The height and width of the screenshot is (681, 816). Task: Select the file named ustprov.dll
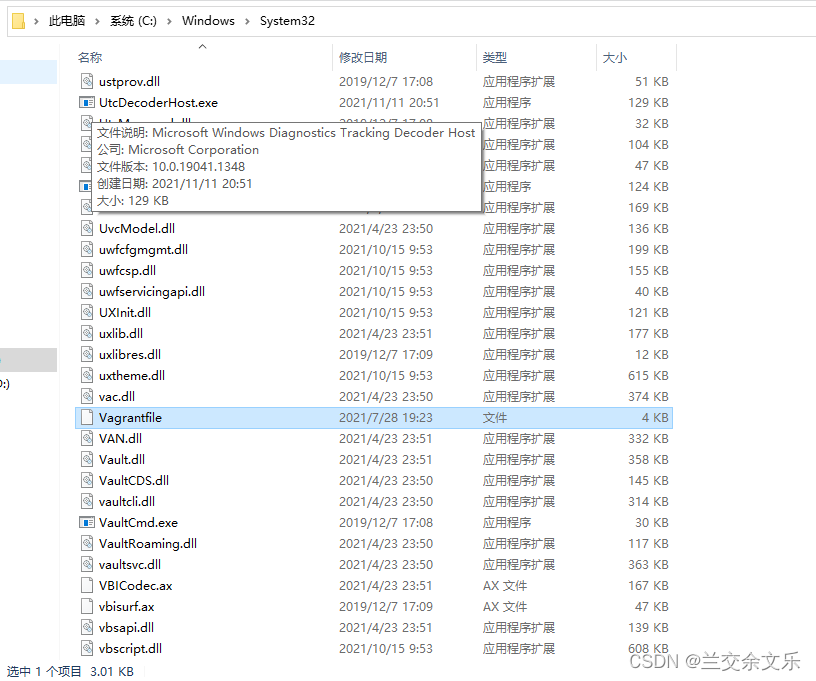pos(129,82)
